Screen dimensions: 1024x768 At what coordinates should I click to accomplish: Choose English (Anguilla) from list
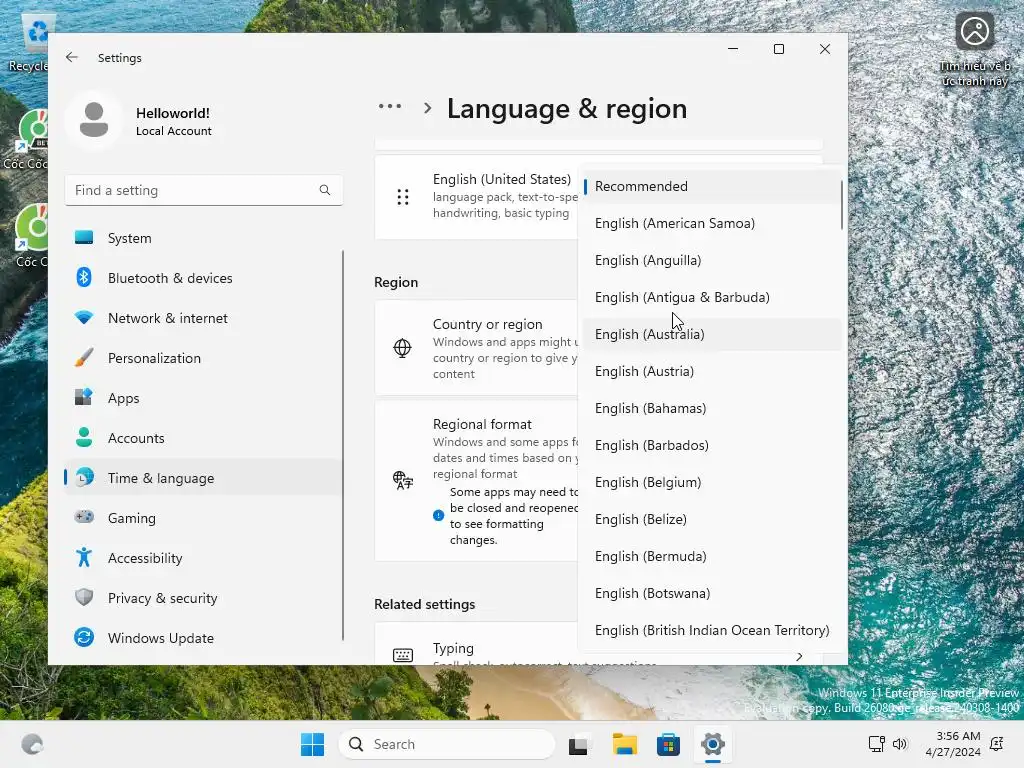tap(711, 261)
